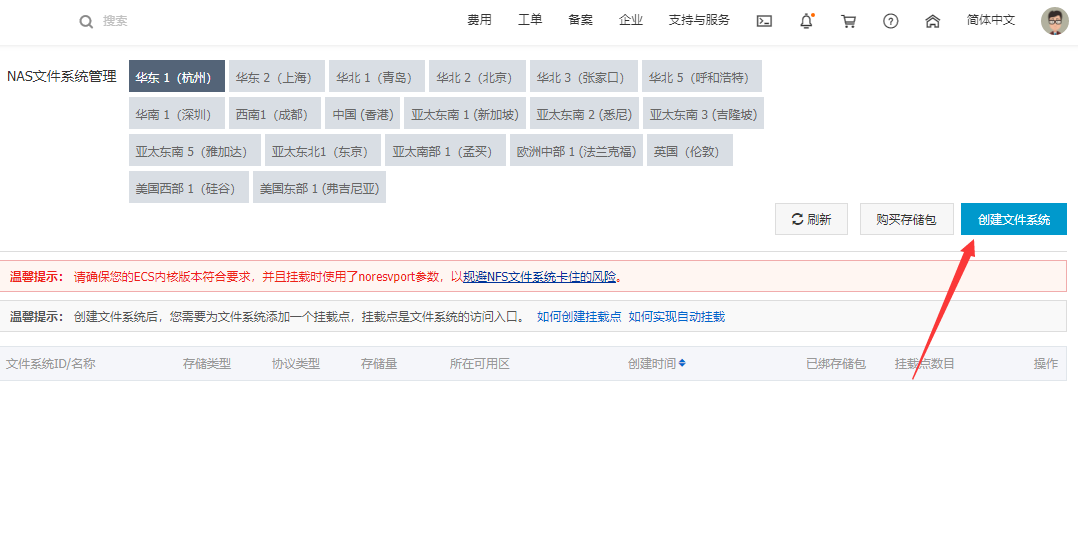The image size is (1078, 549).
Task: Click the 刷新 refresh button
Action: tap(811, 219)
